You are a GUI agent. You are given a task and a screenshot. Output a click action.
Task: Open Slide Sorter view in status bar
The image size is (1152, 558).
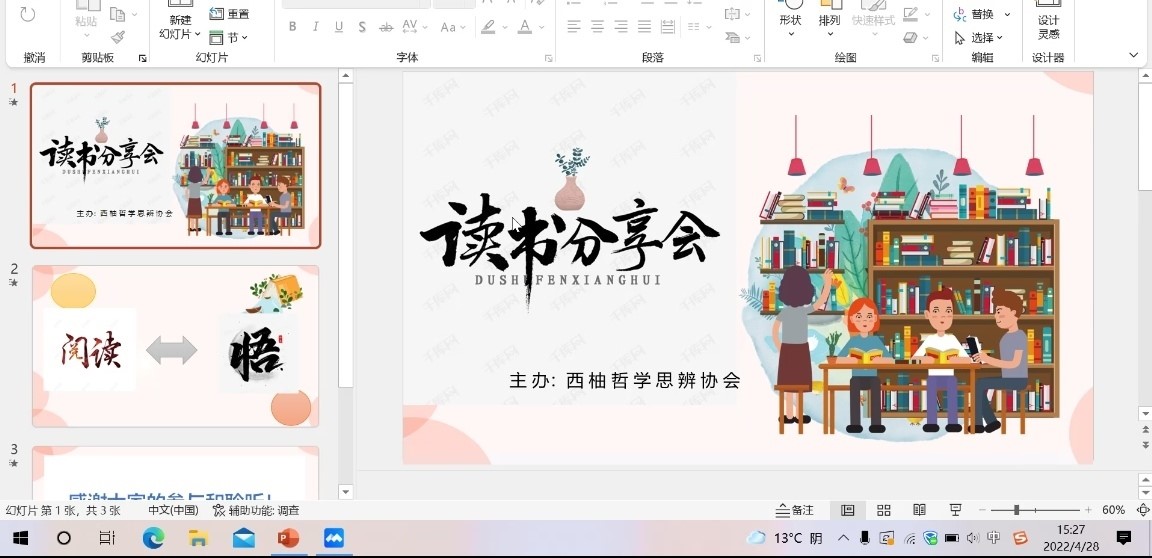(x=884, y=510)
